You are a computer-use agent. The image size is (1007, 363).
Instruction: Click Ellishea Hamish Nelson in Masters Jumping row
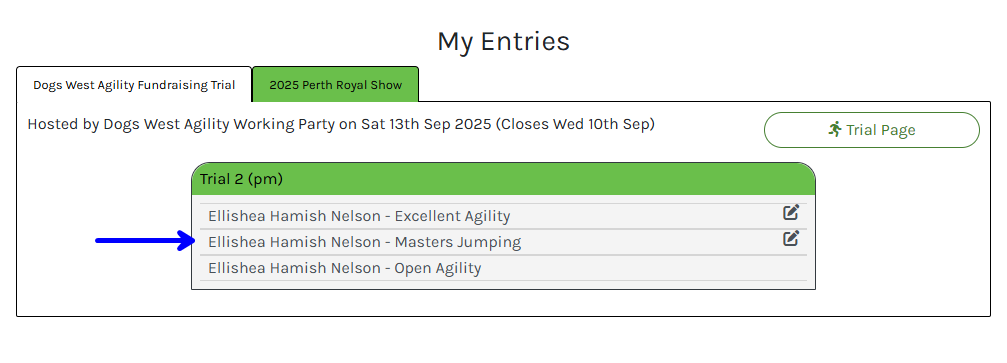coord(294,242)
